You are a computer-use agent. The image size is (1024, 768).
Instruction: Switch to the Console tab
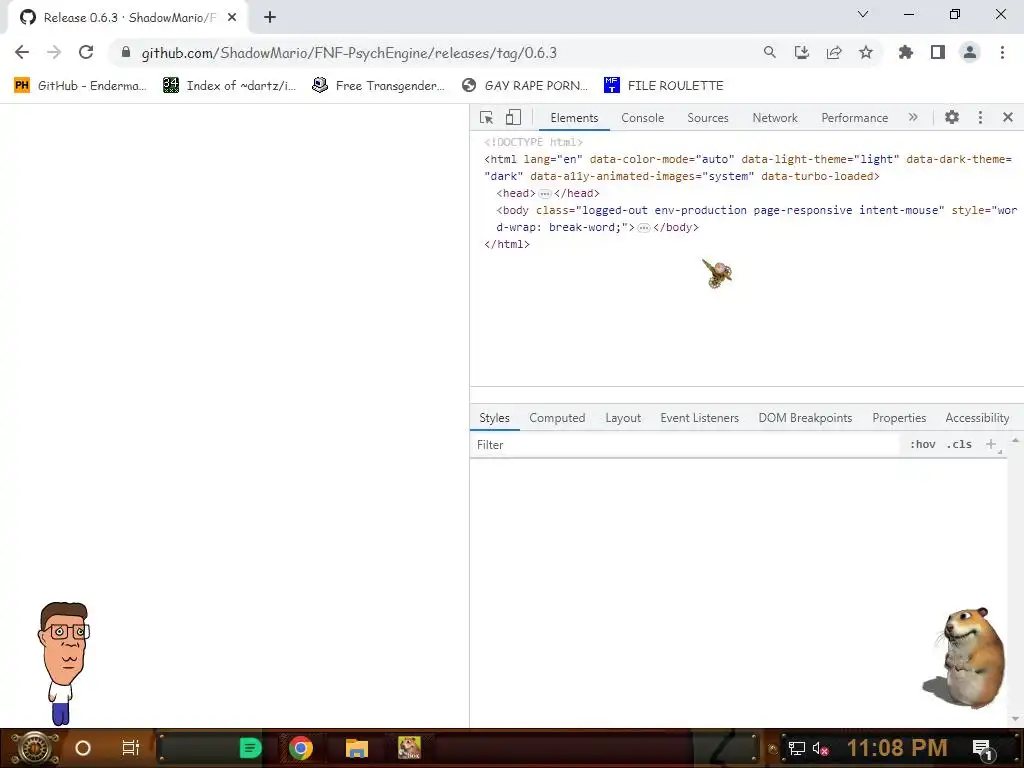[x=643, y=118]
